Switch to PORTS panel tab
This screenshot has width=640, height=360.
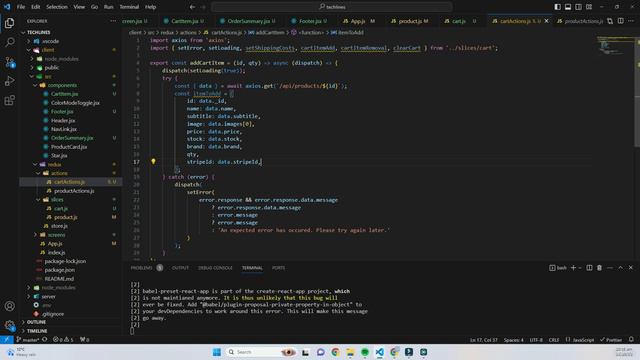278,268
